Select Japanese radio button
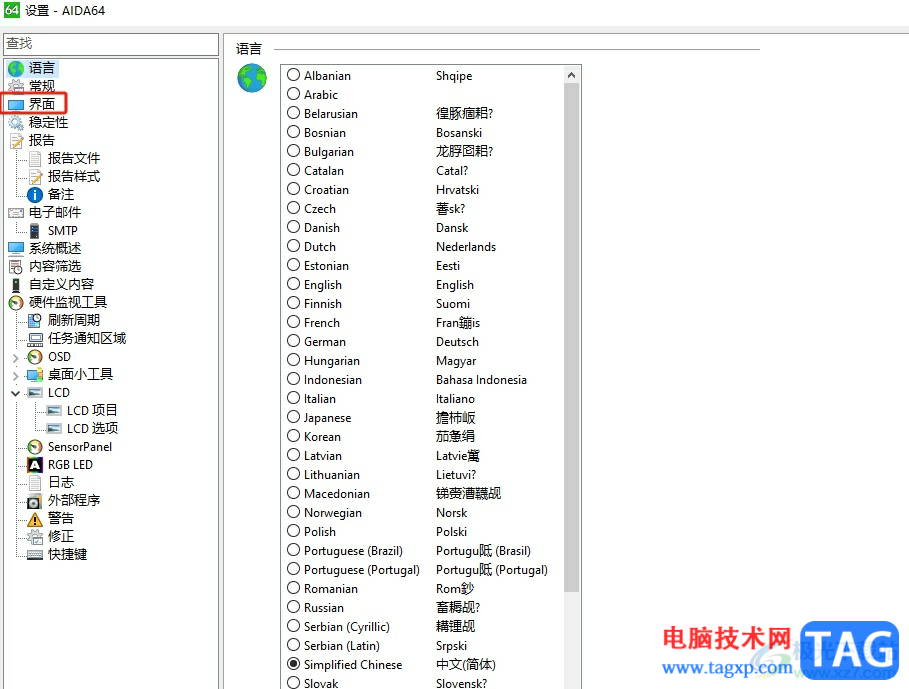This screenshot has width=909, height=689. click(293, 417)
